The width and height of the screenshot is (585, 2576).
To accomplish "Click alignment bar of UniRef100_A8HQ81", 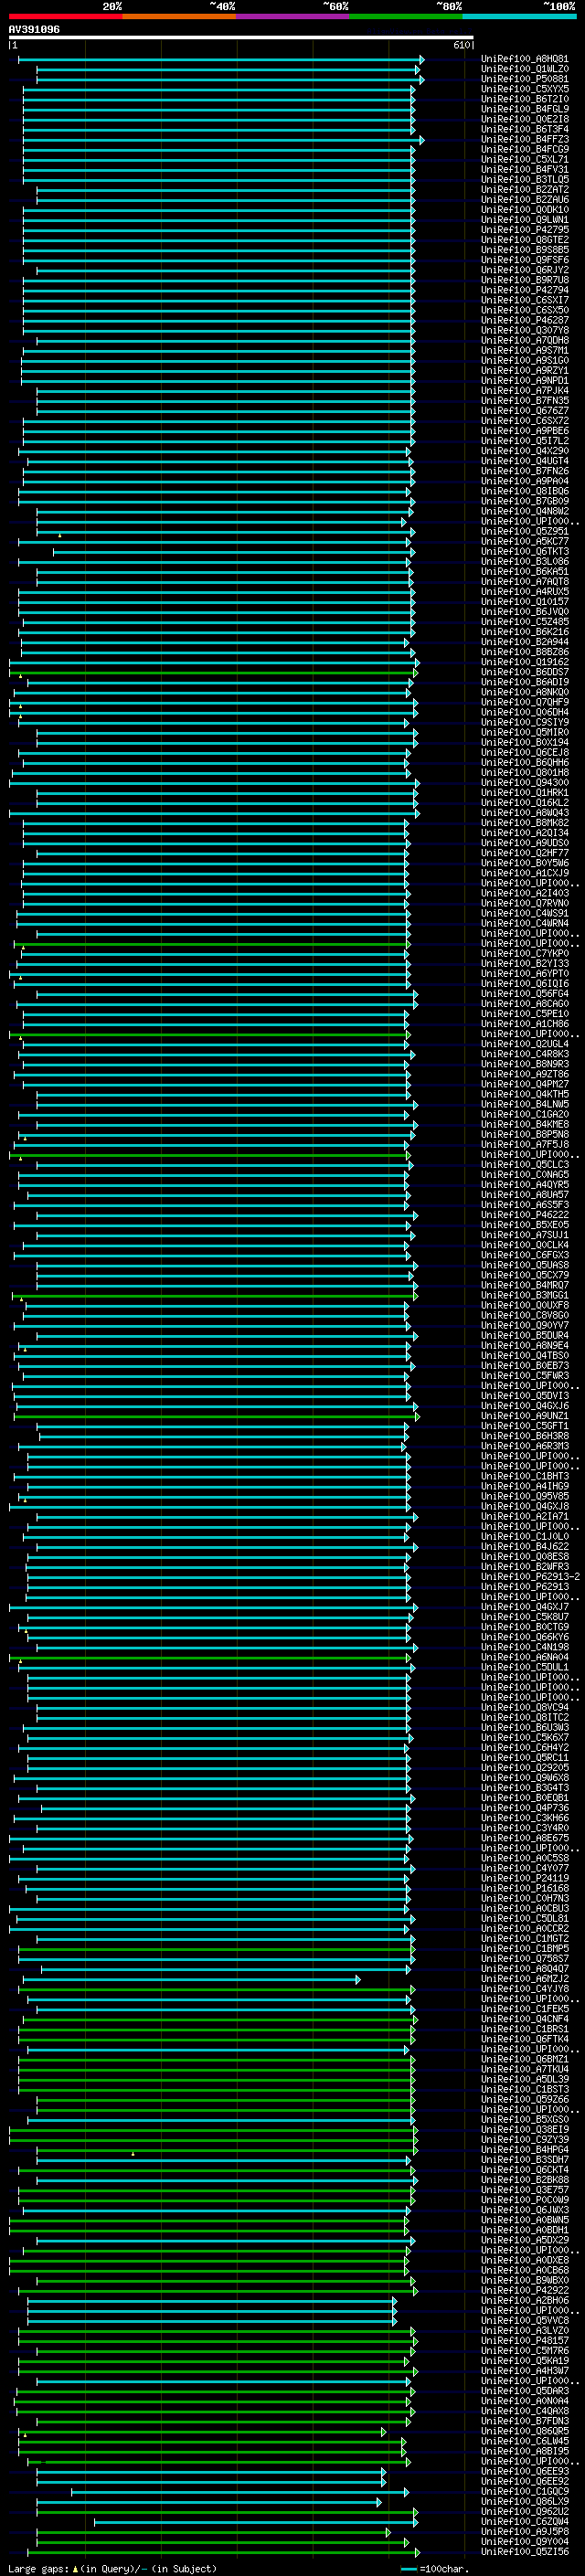I will (221, 59).
